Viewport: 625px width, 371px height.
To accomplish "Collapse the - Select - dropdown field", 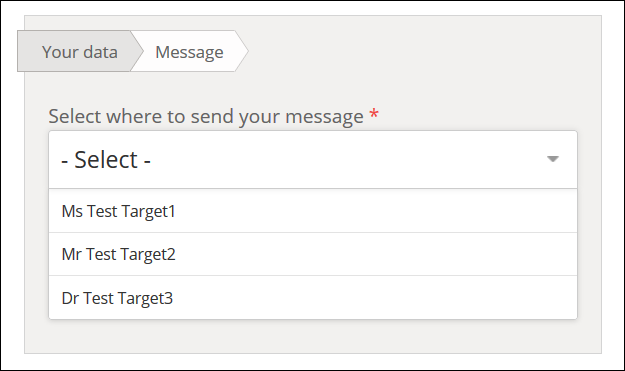I will 313,159.
